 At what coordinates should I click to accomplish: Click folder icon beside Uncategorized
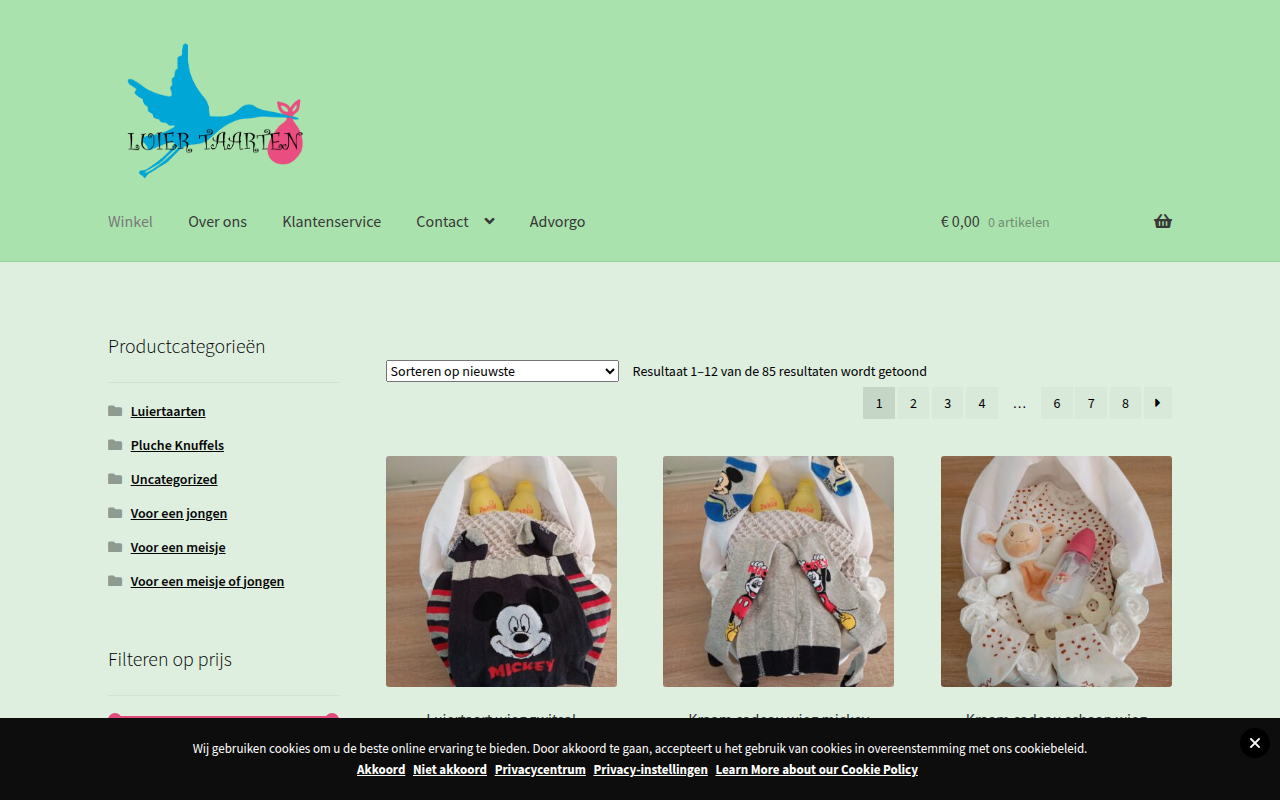point(115,479)
